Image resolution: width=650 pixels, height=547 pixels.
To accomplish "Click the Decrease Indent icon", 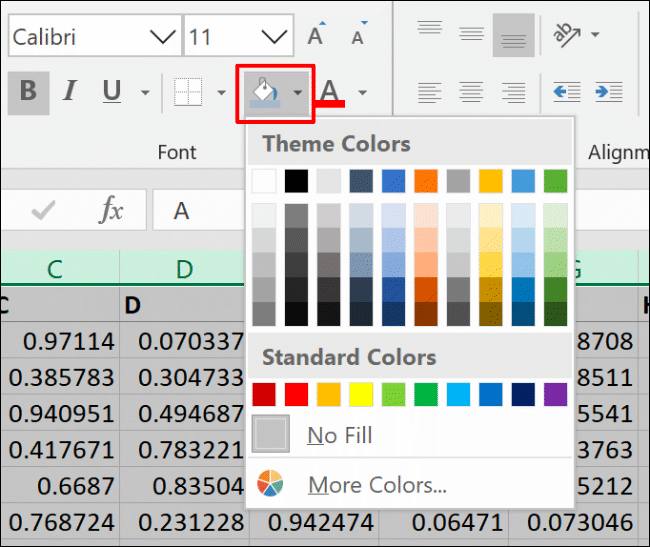I will tap(566, 93).
